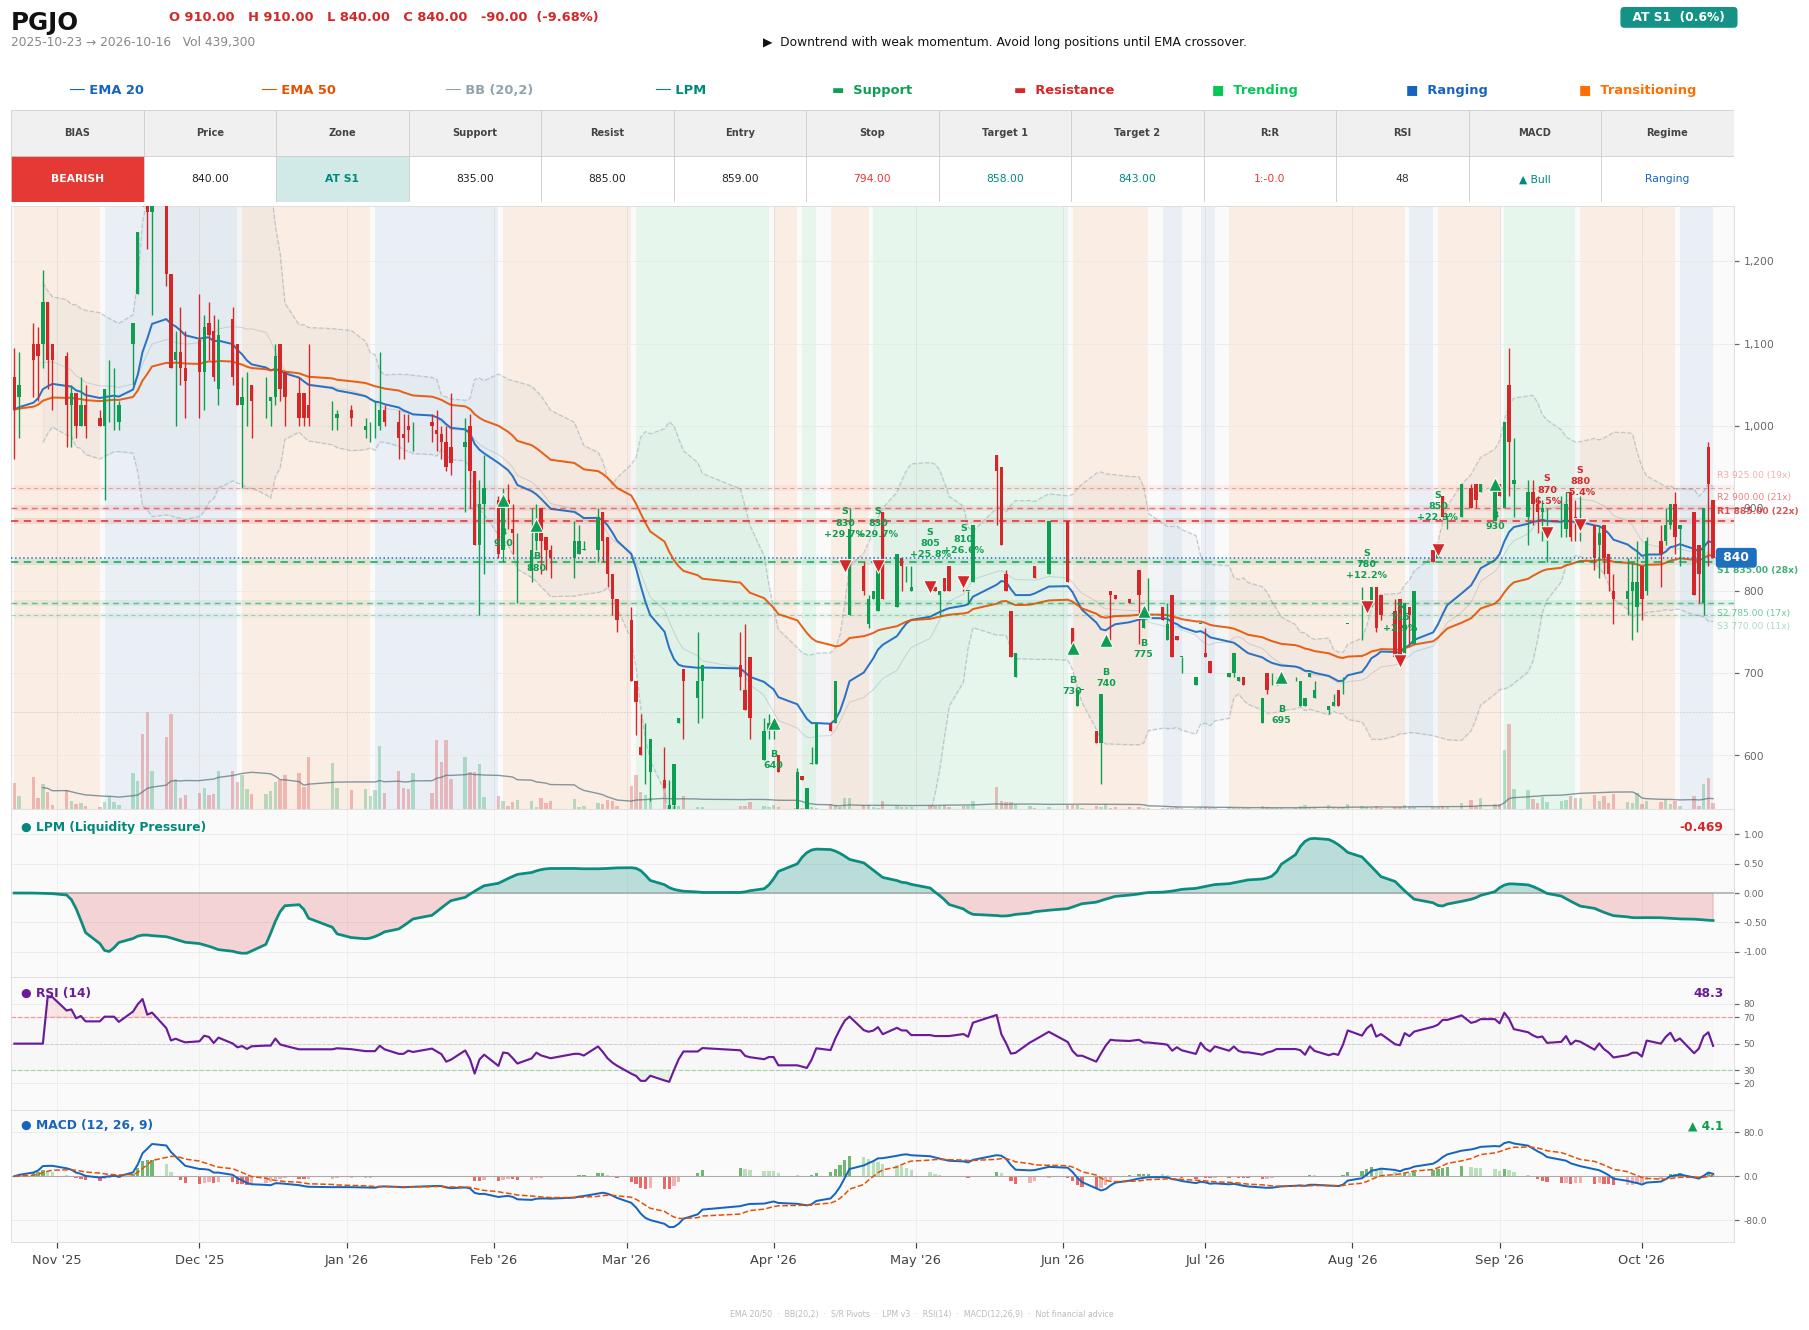Viewport: 1809px width, 1330px height.
Task: Click the S2 785.00 (17x) support label
Action: pyautogui.click(x=1754, y=613)
